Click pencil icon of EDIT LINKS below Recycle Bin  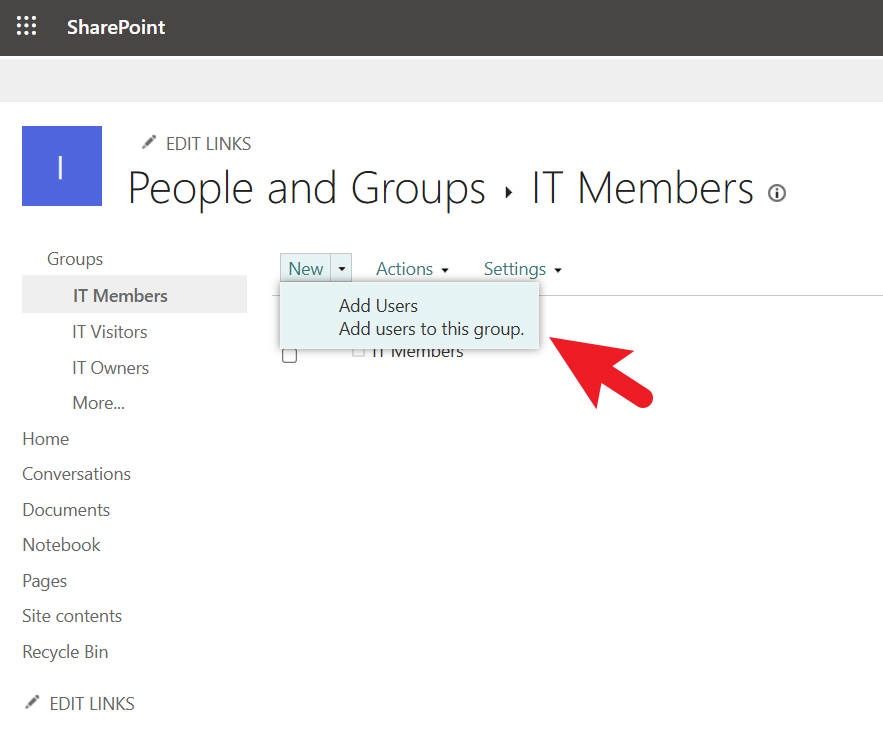click(x=33, y=703)
